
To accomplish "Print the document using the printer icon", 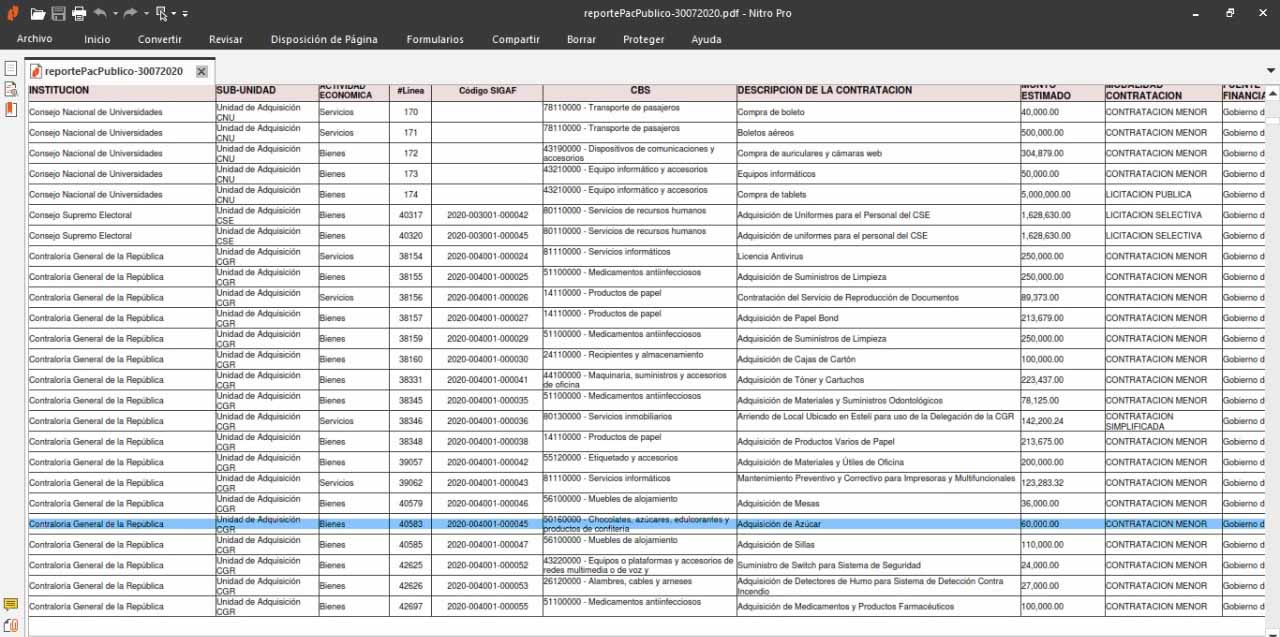I will (79, 14).
